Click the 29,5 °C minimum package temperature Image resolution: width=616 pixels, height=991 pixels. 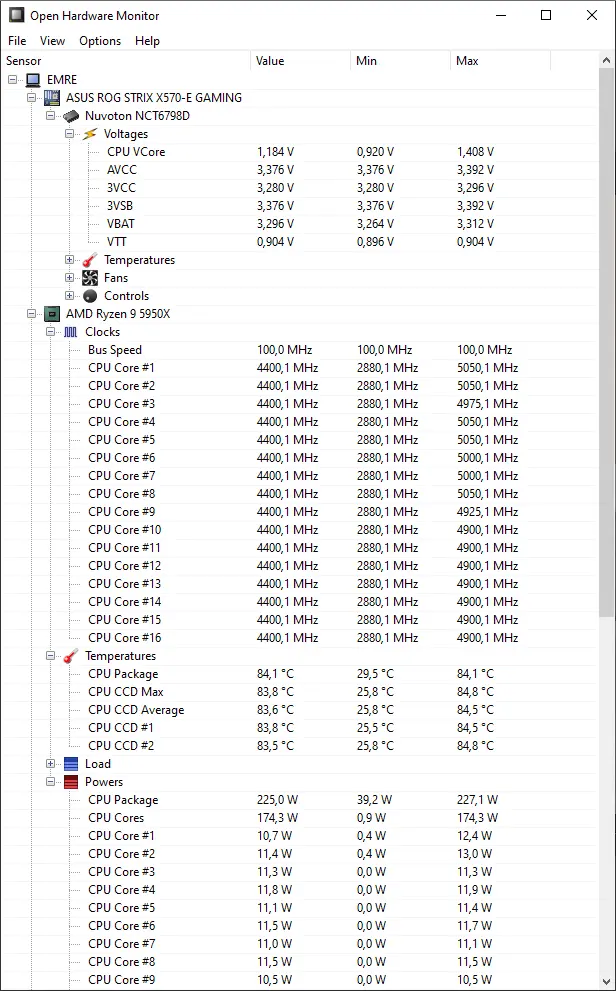tap(375, 674)
